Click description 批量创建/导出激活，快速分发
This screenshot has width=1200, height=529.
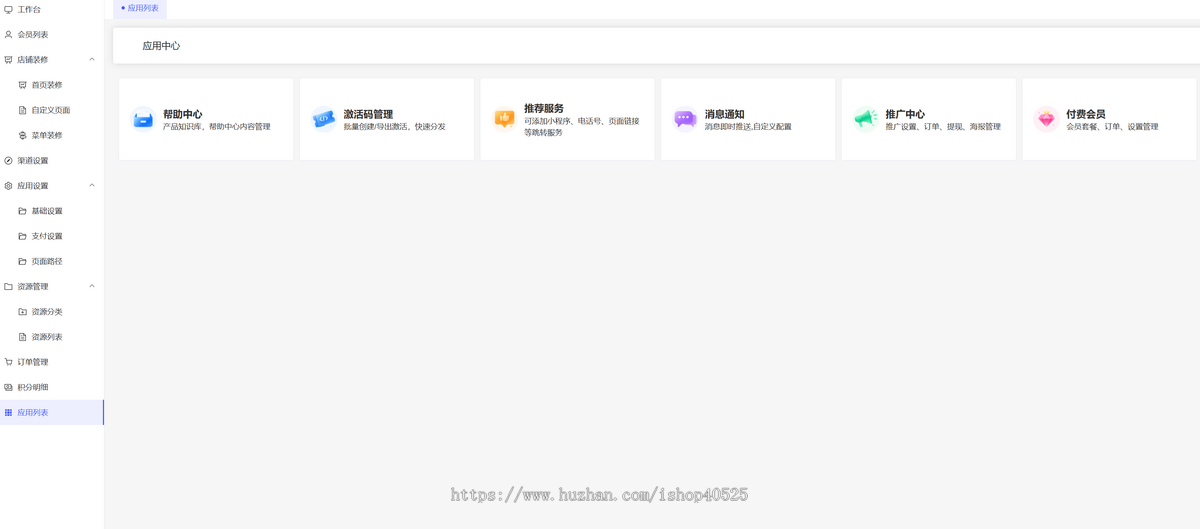tap(395, 127)
